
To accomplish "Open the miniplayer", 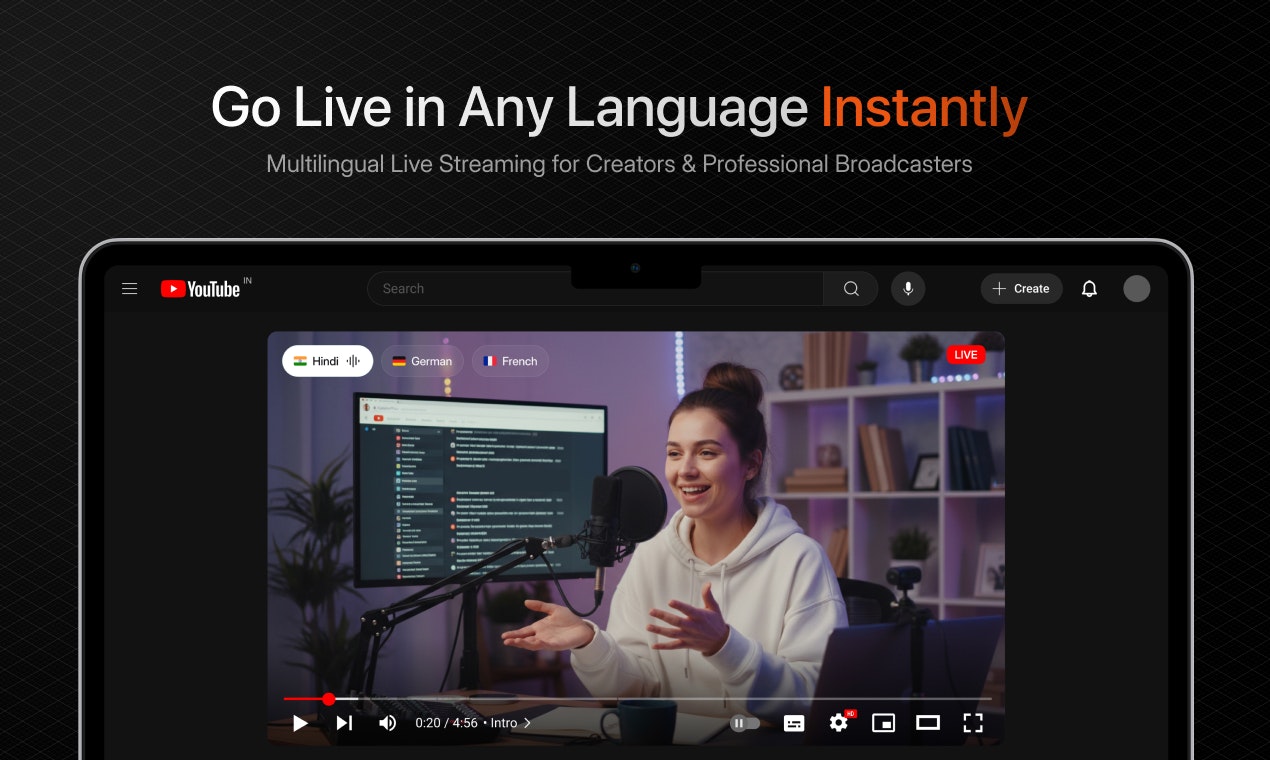I will (x=884, y=722).
